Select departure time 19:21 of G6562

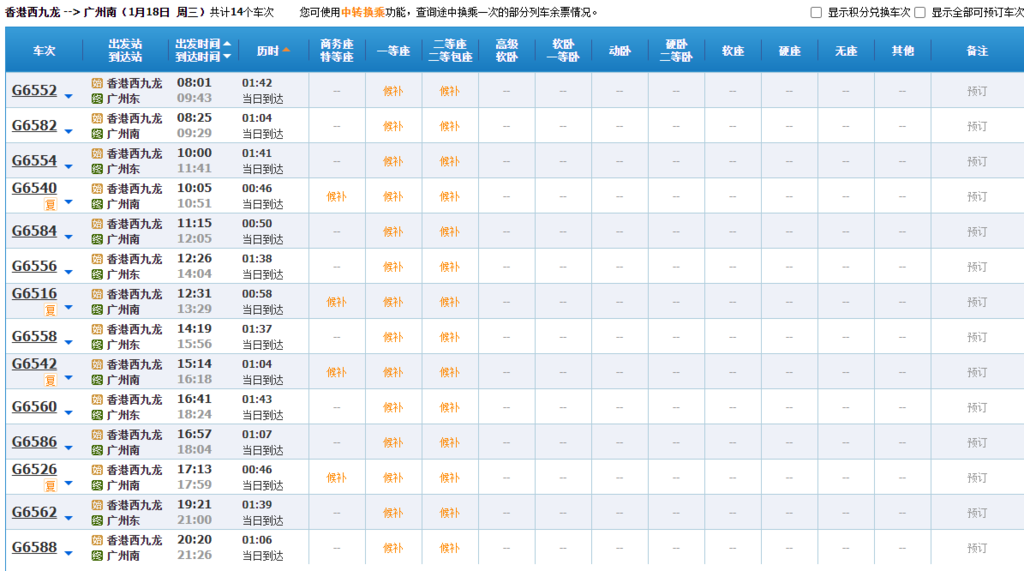(195, 505)
